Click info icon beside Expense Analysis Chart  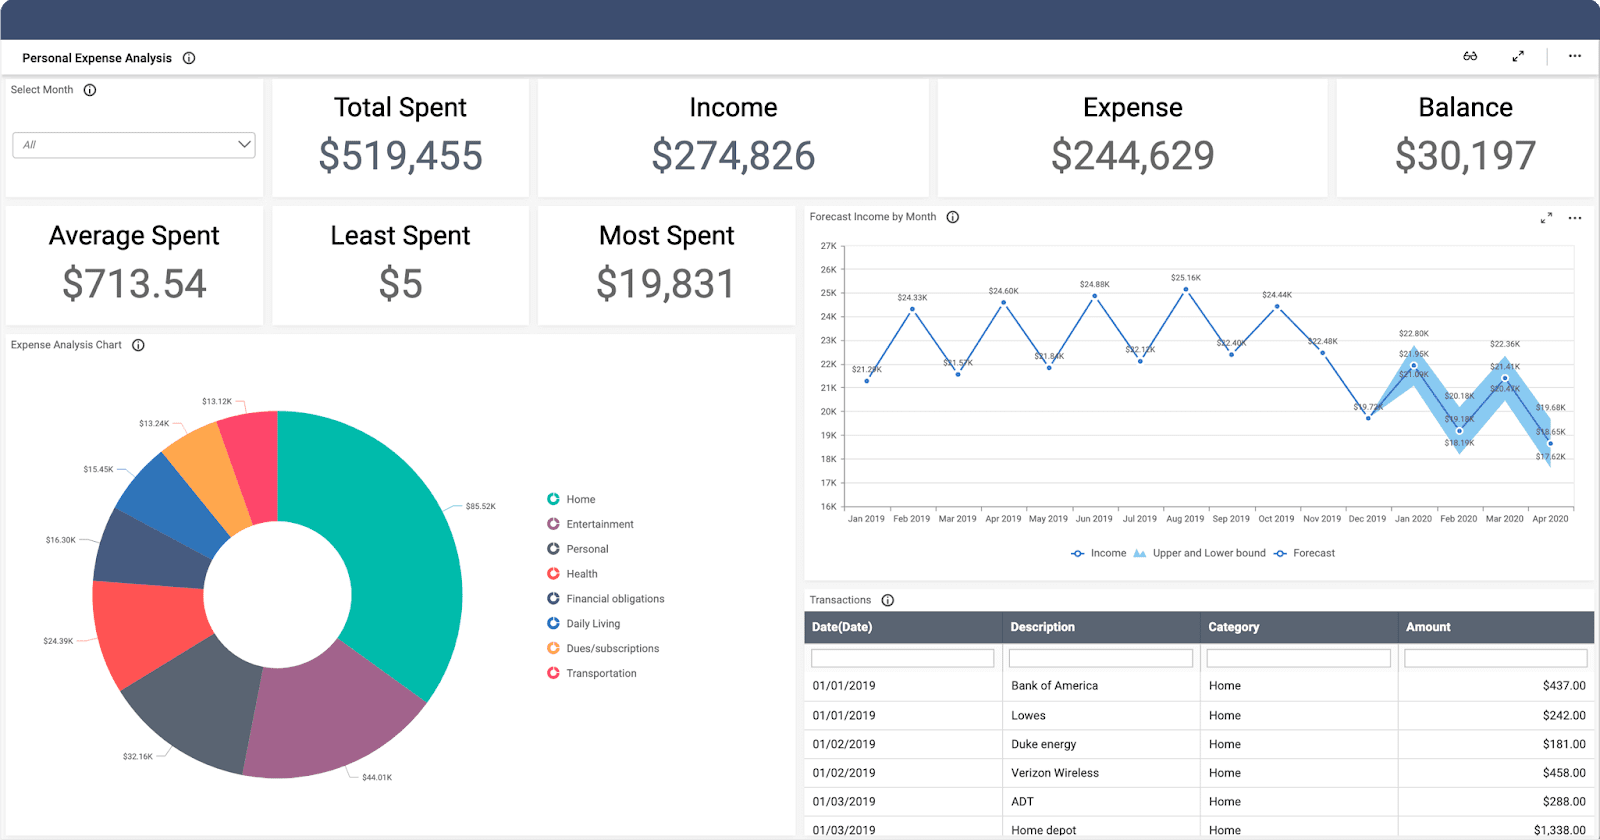(x=138, y=345)
